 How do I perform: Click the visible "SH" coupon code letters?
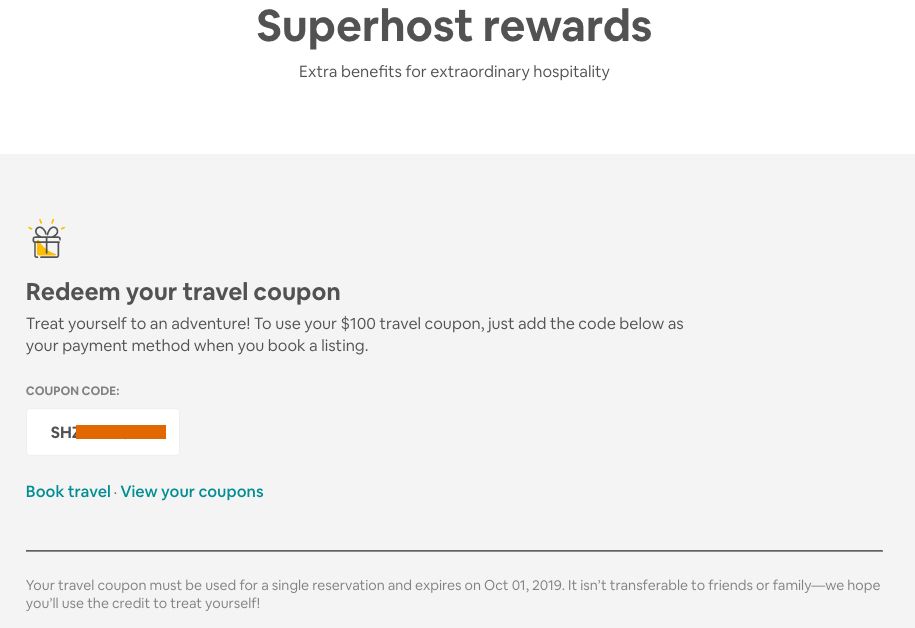tap(61, 432)
